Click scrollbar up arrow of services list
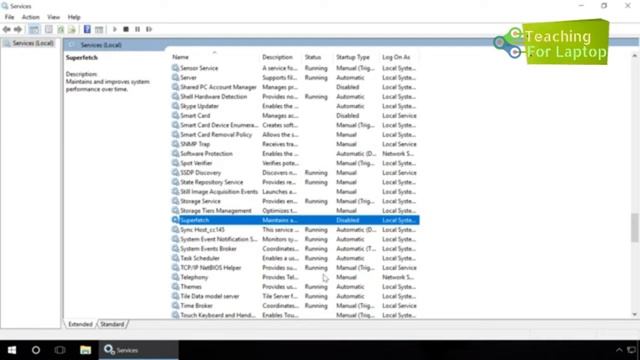Image resolution: width=640 pixels, height=360 pixels. (x=634, y=56)
